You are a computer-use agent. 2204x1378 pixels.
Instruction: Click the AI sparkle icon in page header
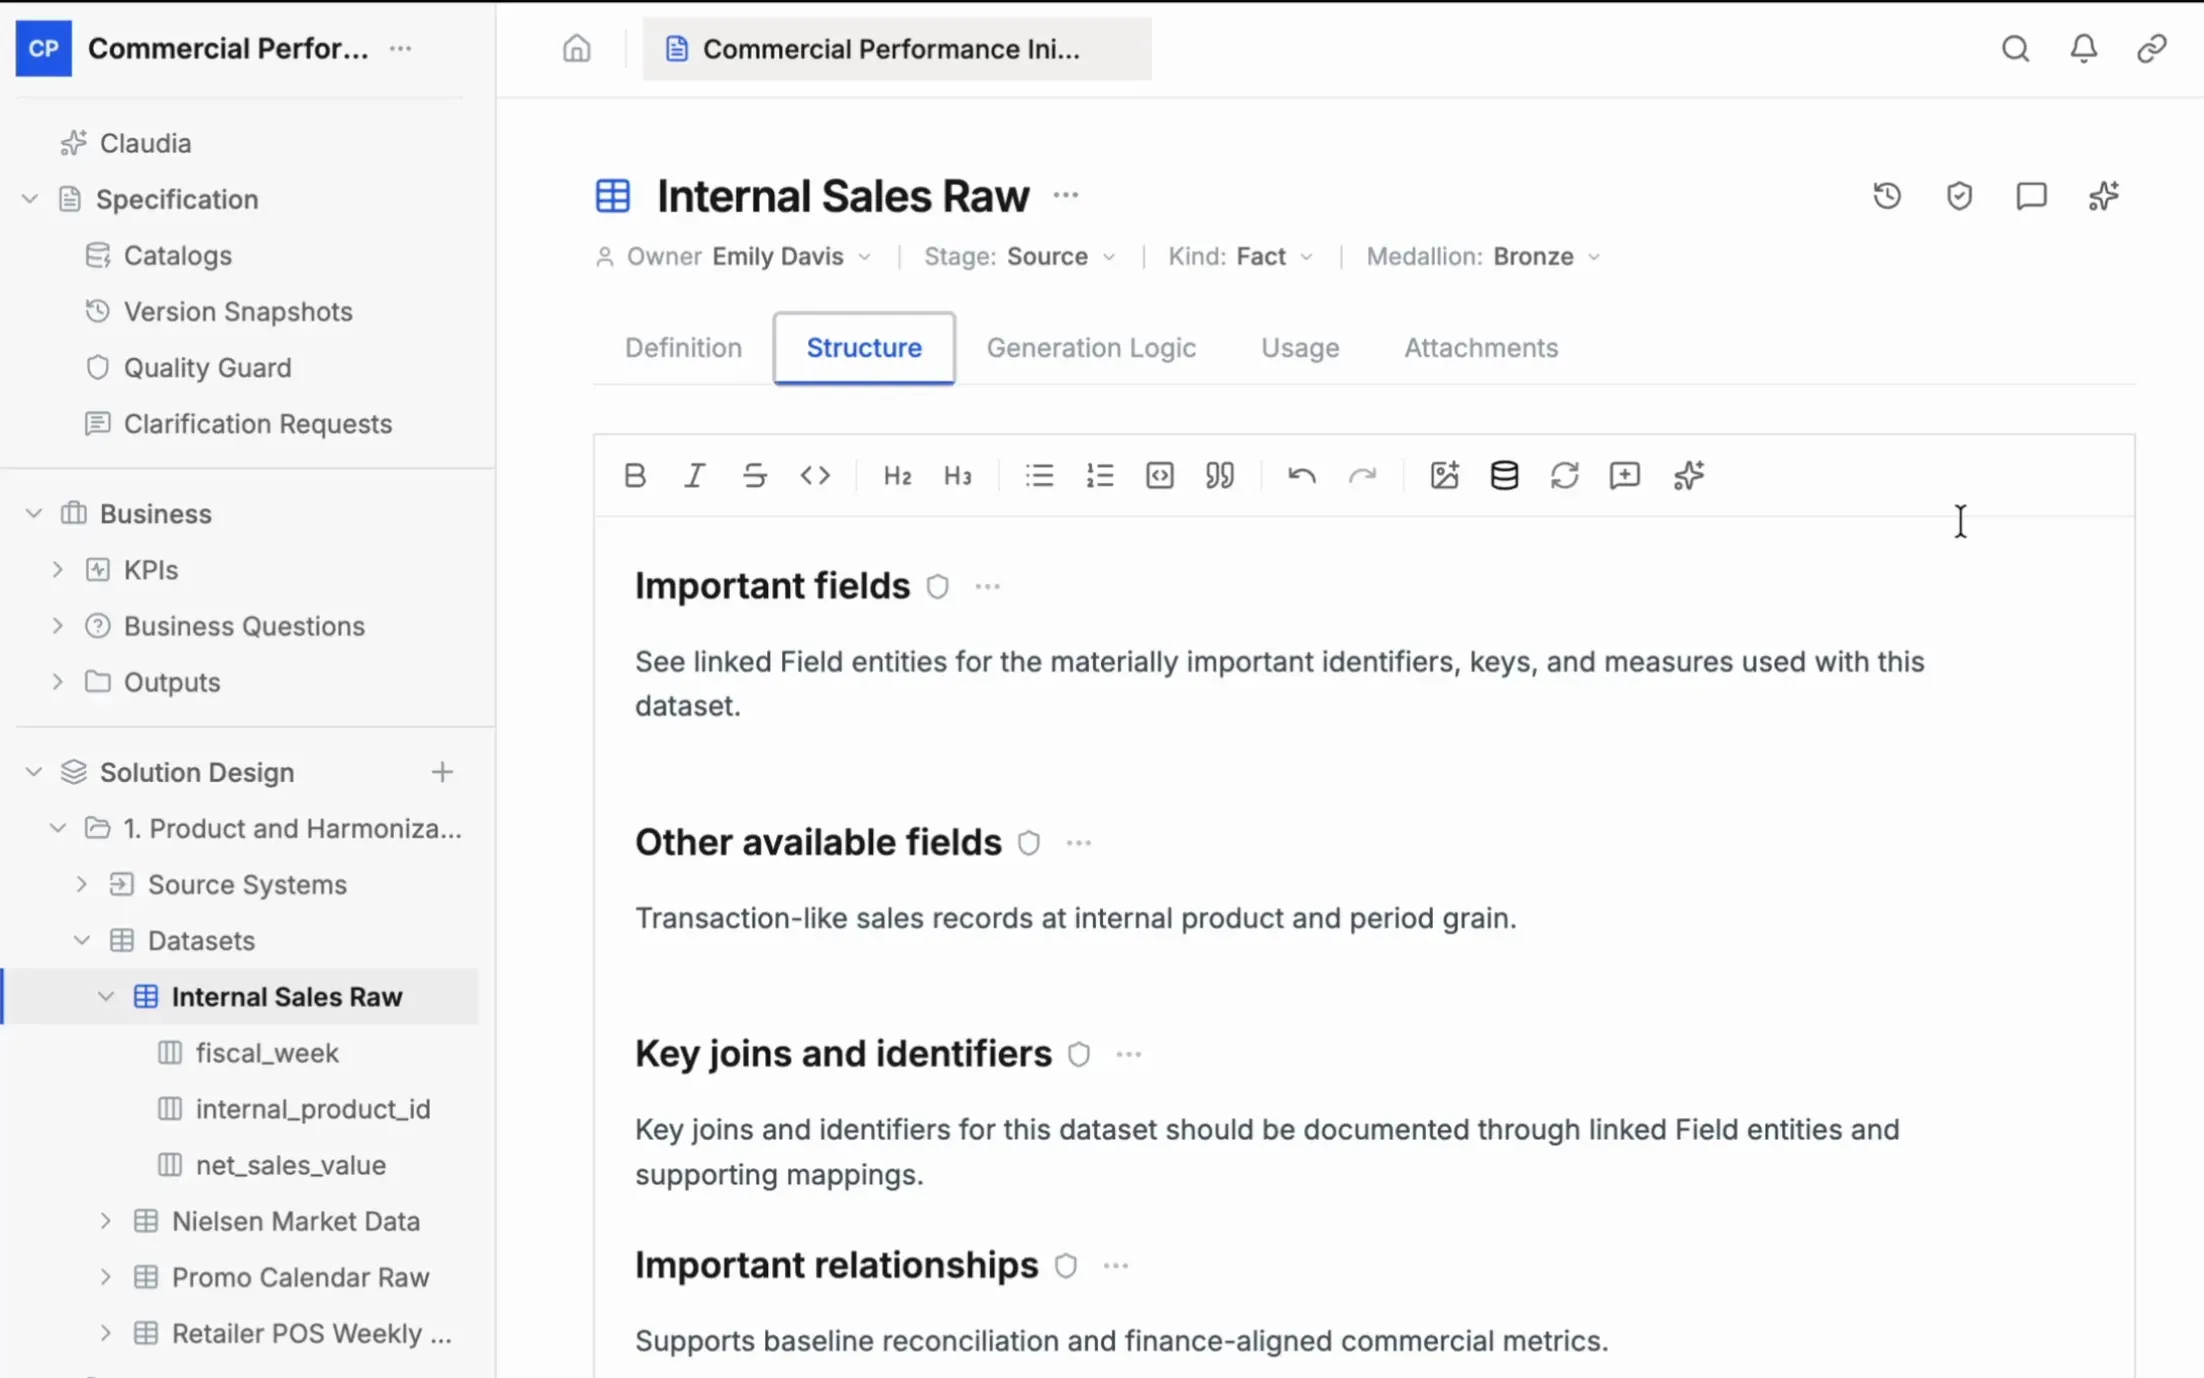coord(2103,196)
